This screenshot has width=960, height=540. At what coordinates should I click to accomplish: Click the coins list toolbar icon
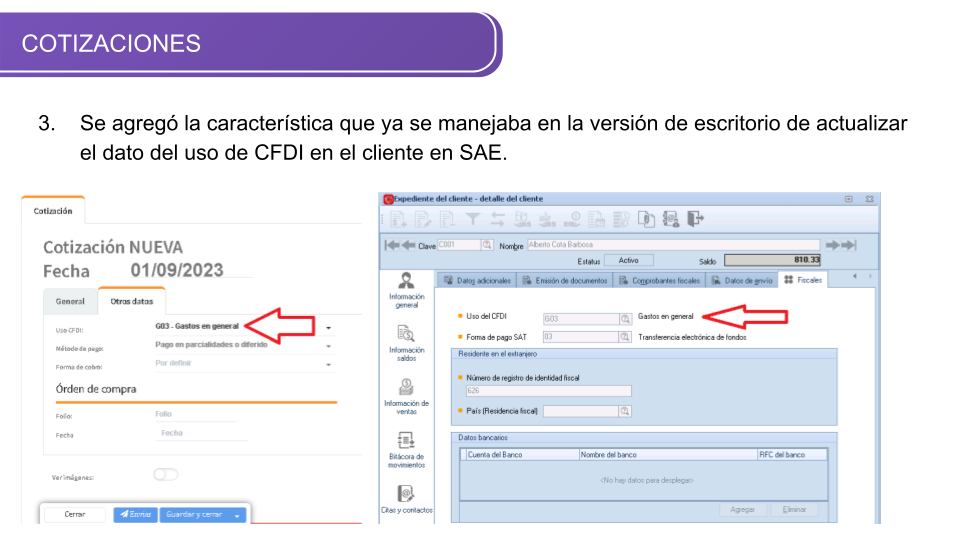pyautogui.click(x=621, y=219)
